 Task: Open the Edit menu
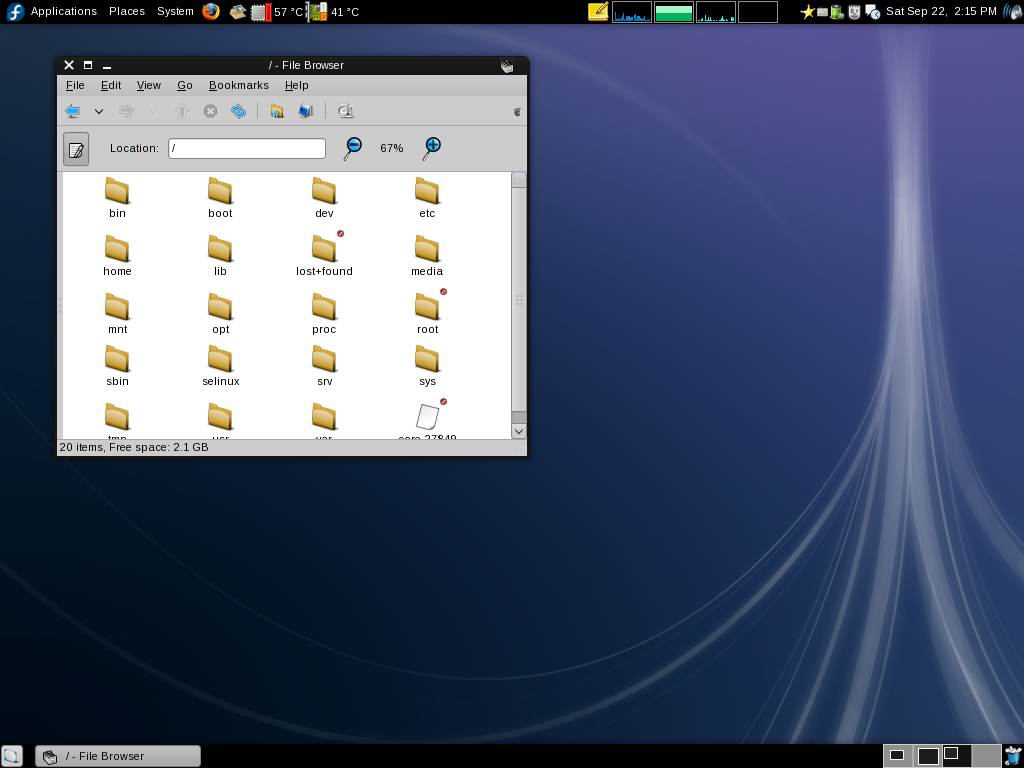[111, 86]
